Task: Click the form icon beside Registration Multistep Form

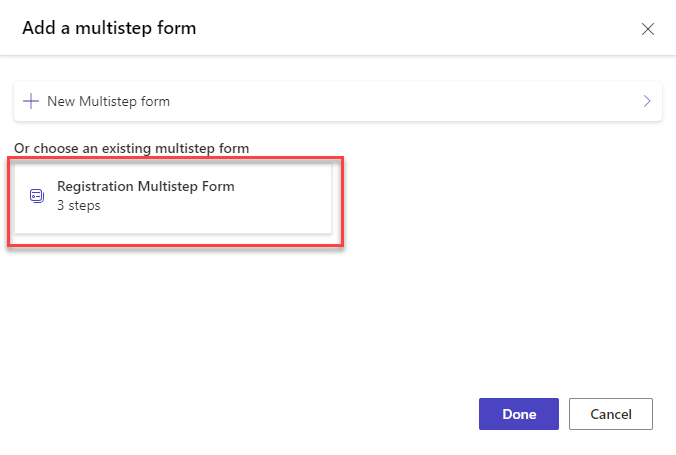Action: [x=37, y=196]
